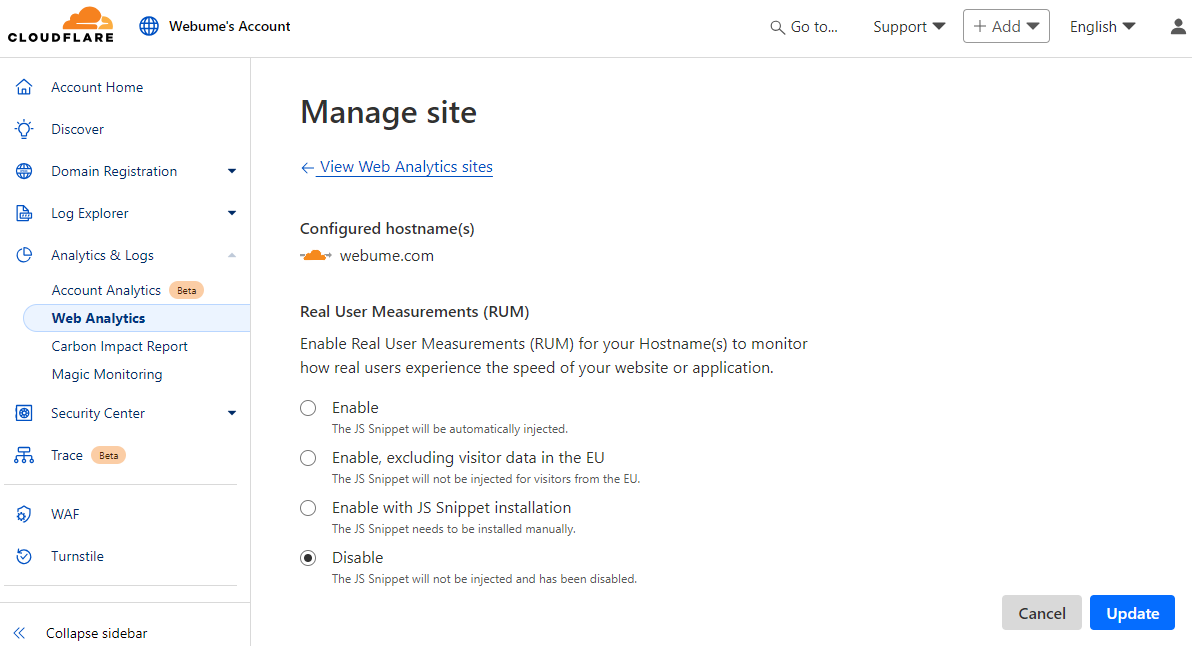Screen dimensions: 1192x646
Task: Select the Enable RUM radio button
Action: tap(308, 408)
